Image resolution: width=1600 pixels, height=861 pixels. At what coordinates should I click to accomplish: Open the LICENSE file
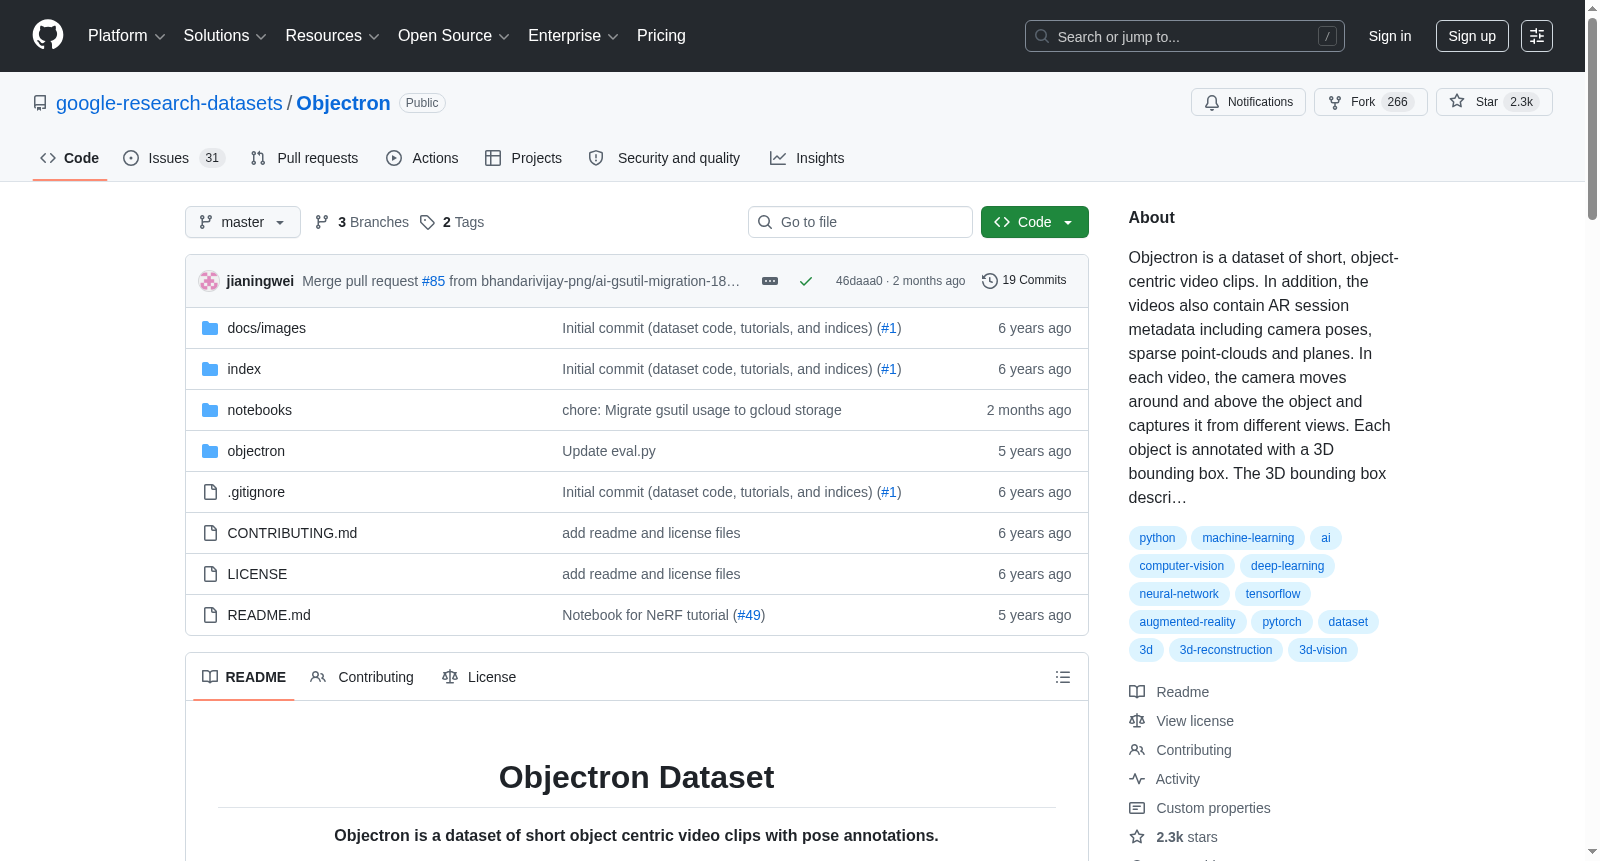[257, 574]
